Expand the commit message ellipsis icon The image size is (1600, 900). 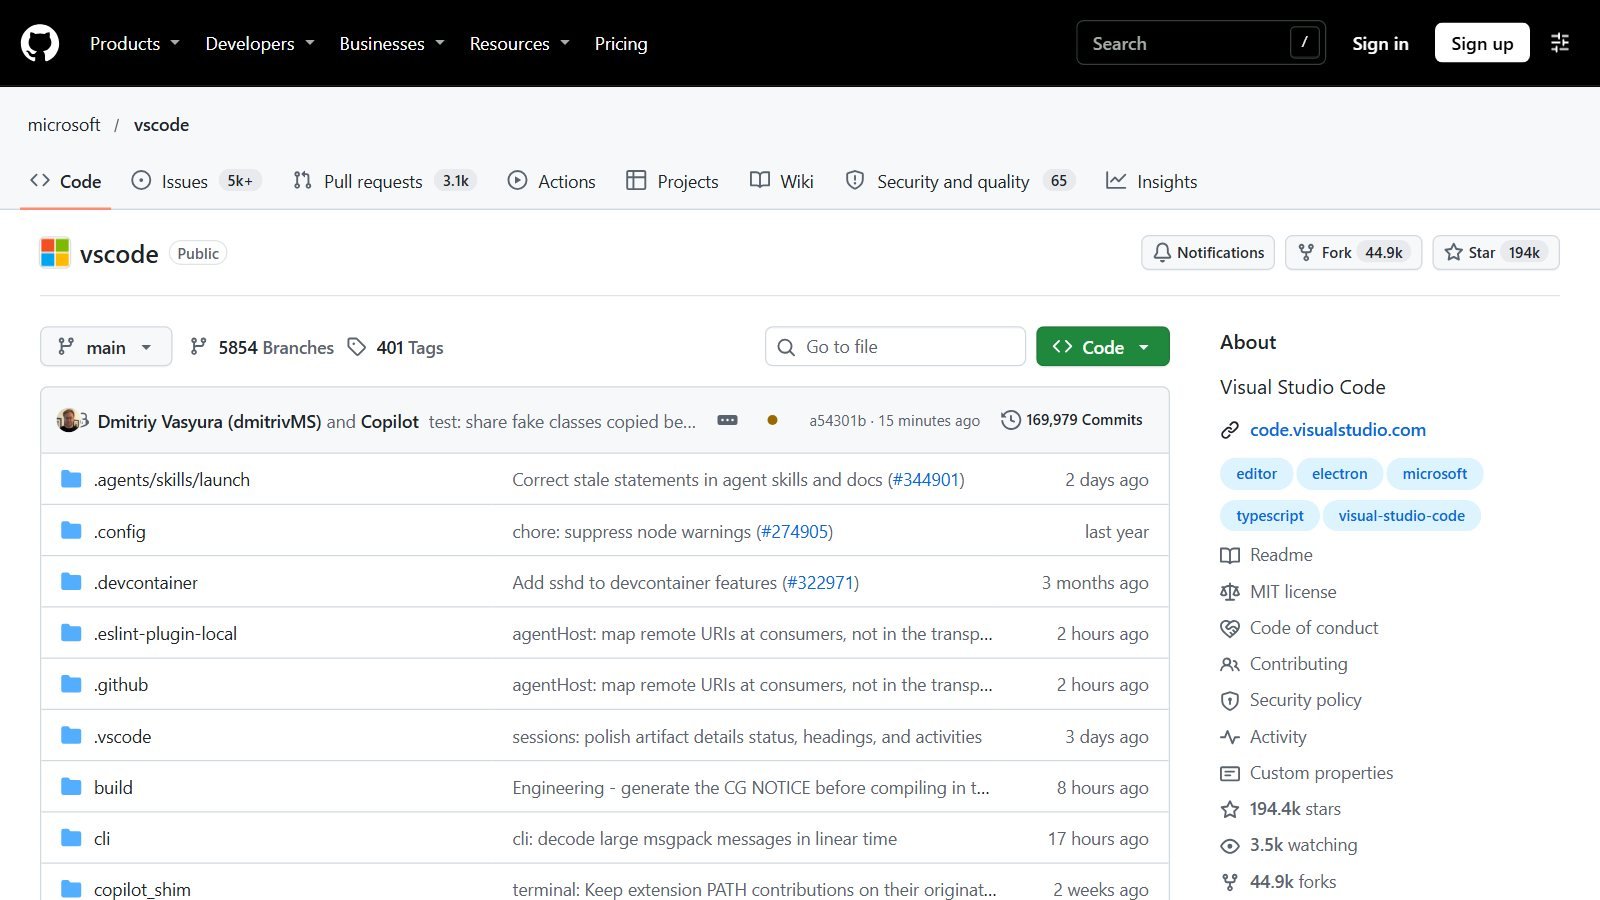coord(728,420)
